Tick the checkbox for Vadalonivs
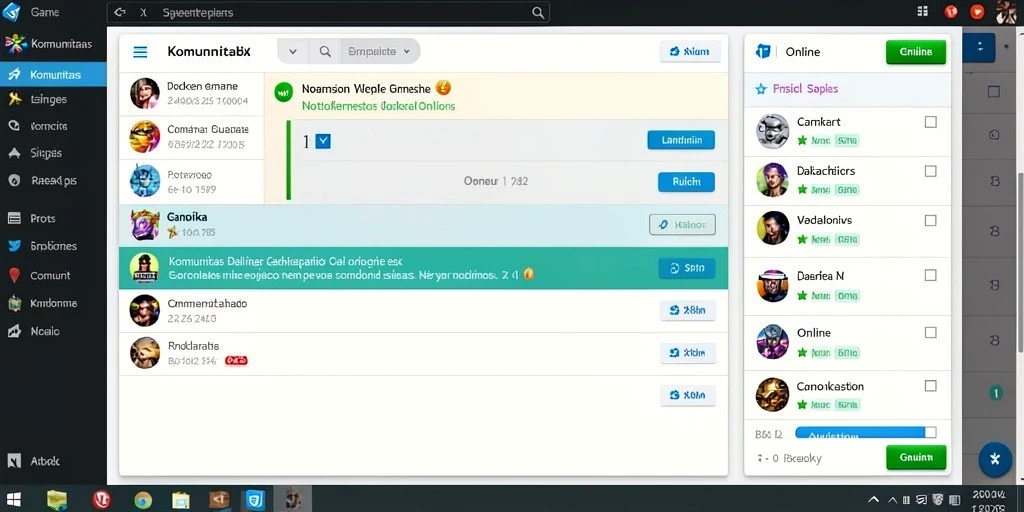 click(x=931, y=221)
